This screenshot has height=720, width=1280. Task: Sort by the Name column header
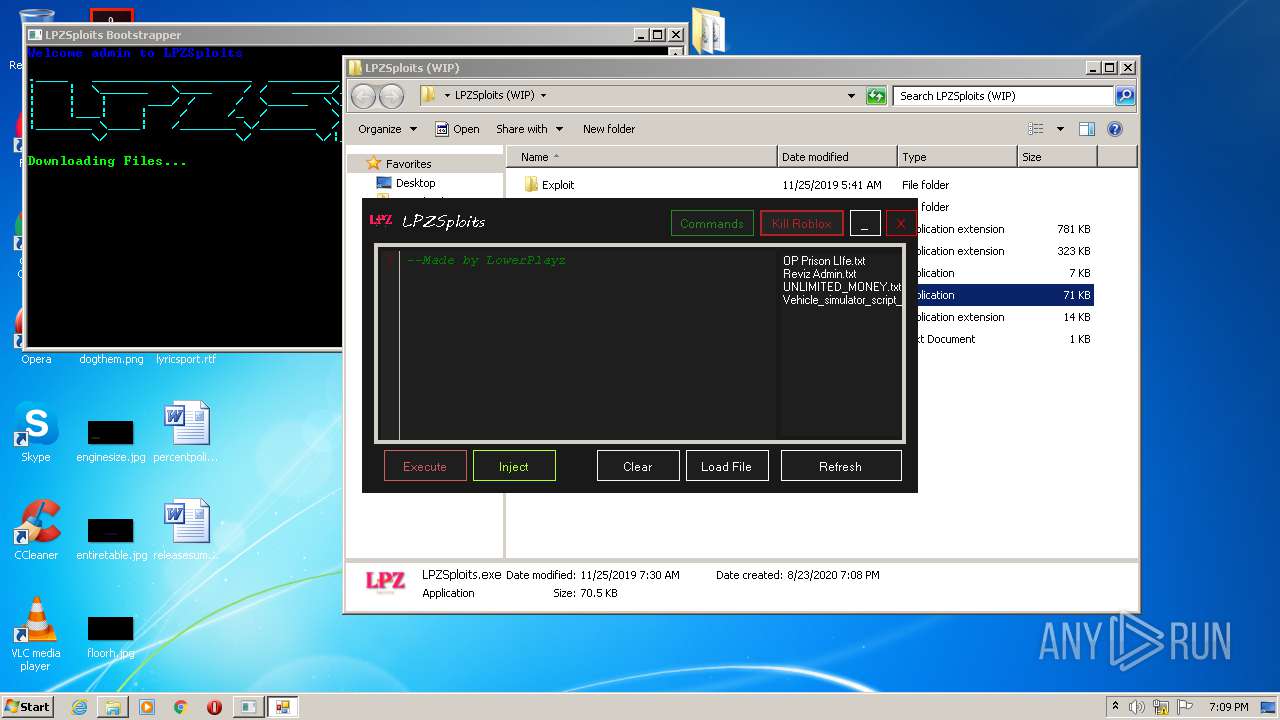click(642, 157)
